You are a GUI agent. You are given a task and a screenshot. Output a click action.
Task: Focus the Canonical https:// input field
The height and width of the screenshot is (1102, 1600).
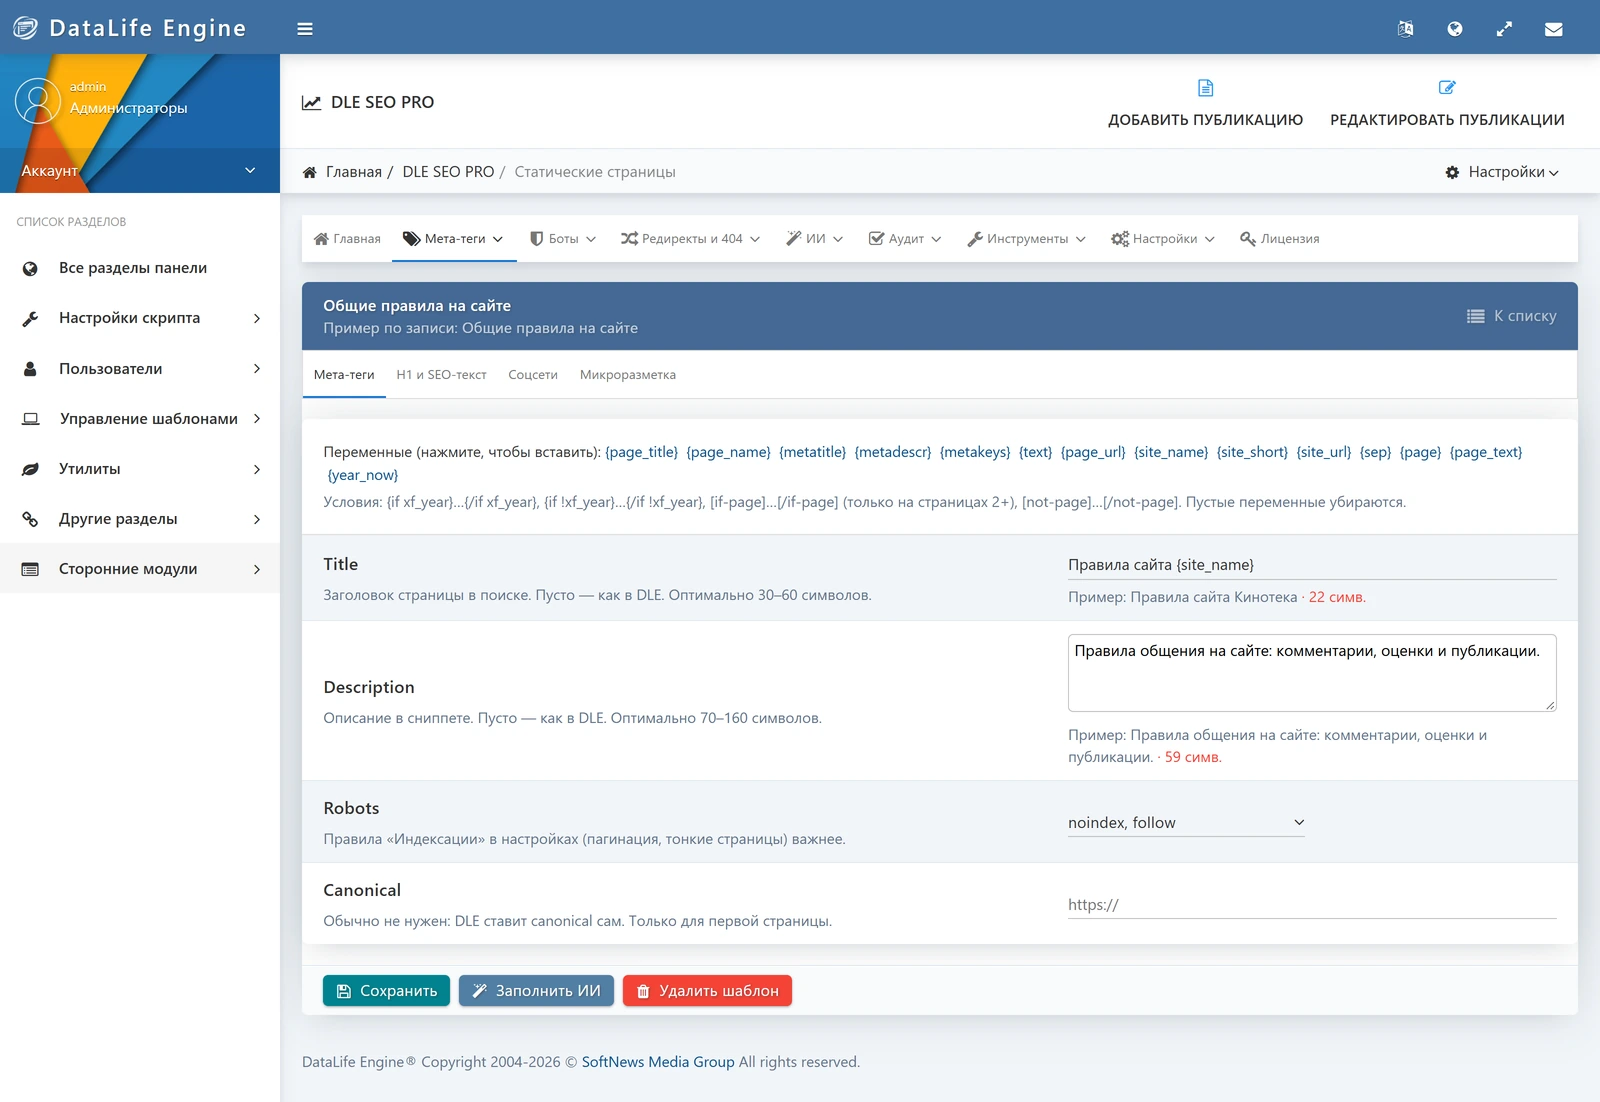click(1312, 905)
